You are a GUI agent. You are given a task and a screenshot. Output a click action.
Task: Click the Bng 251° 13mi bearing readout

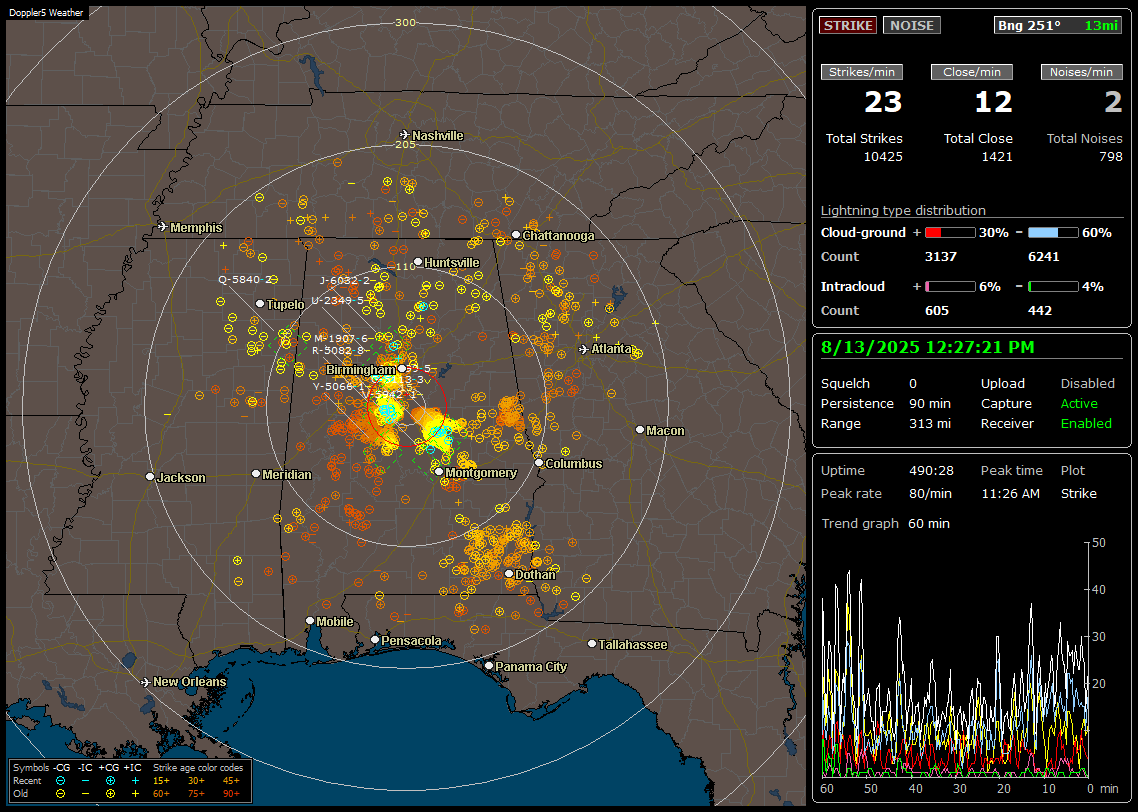[1058, 25]
